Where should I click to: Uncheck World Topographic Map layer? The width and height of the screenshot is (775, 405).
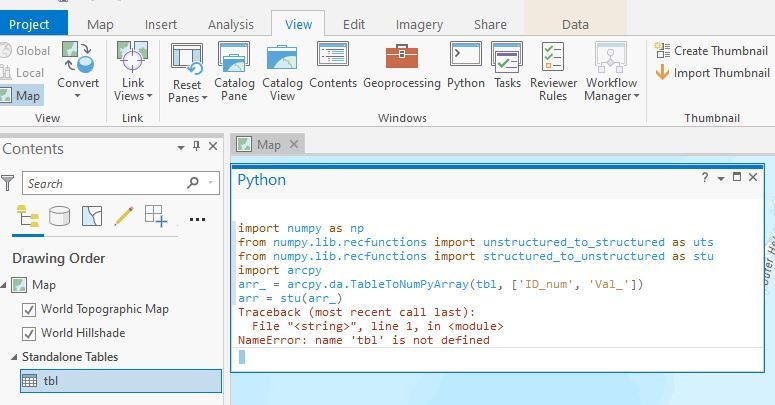click(x=28, y=309)
